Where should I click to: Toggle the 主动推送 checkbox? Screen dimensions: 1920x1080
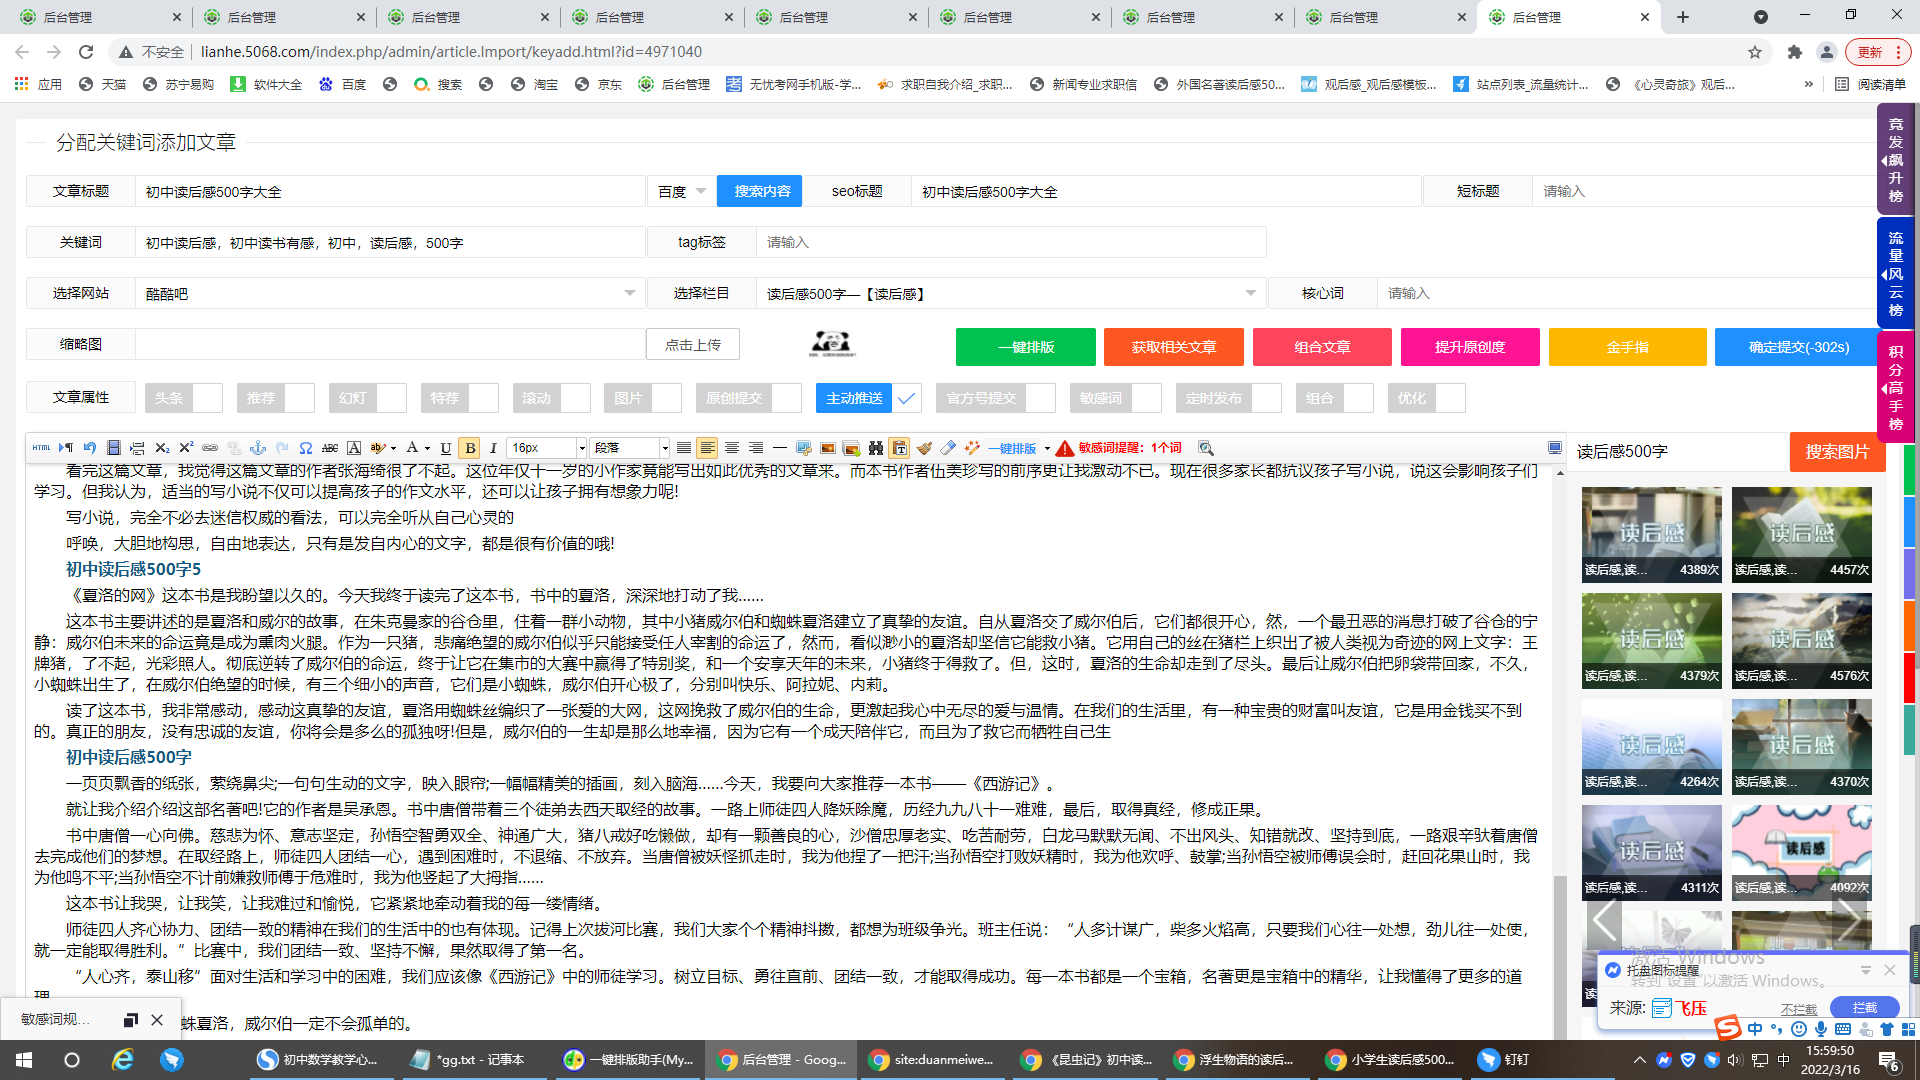(906, 398)
